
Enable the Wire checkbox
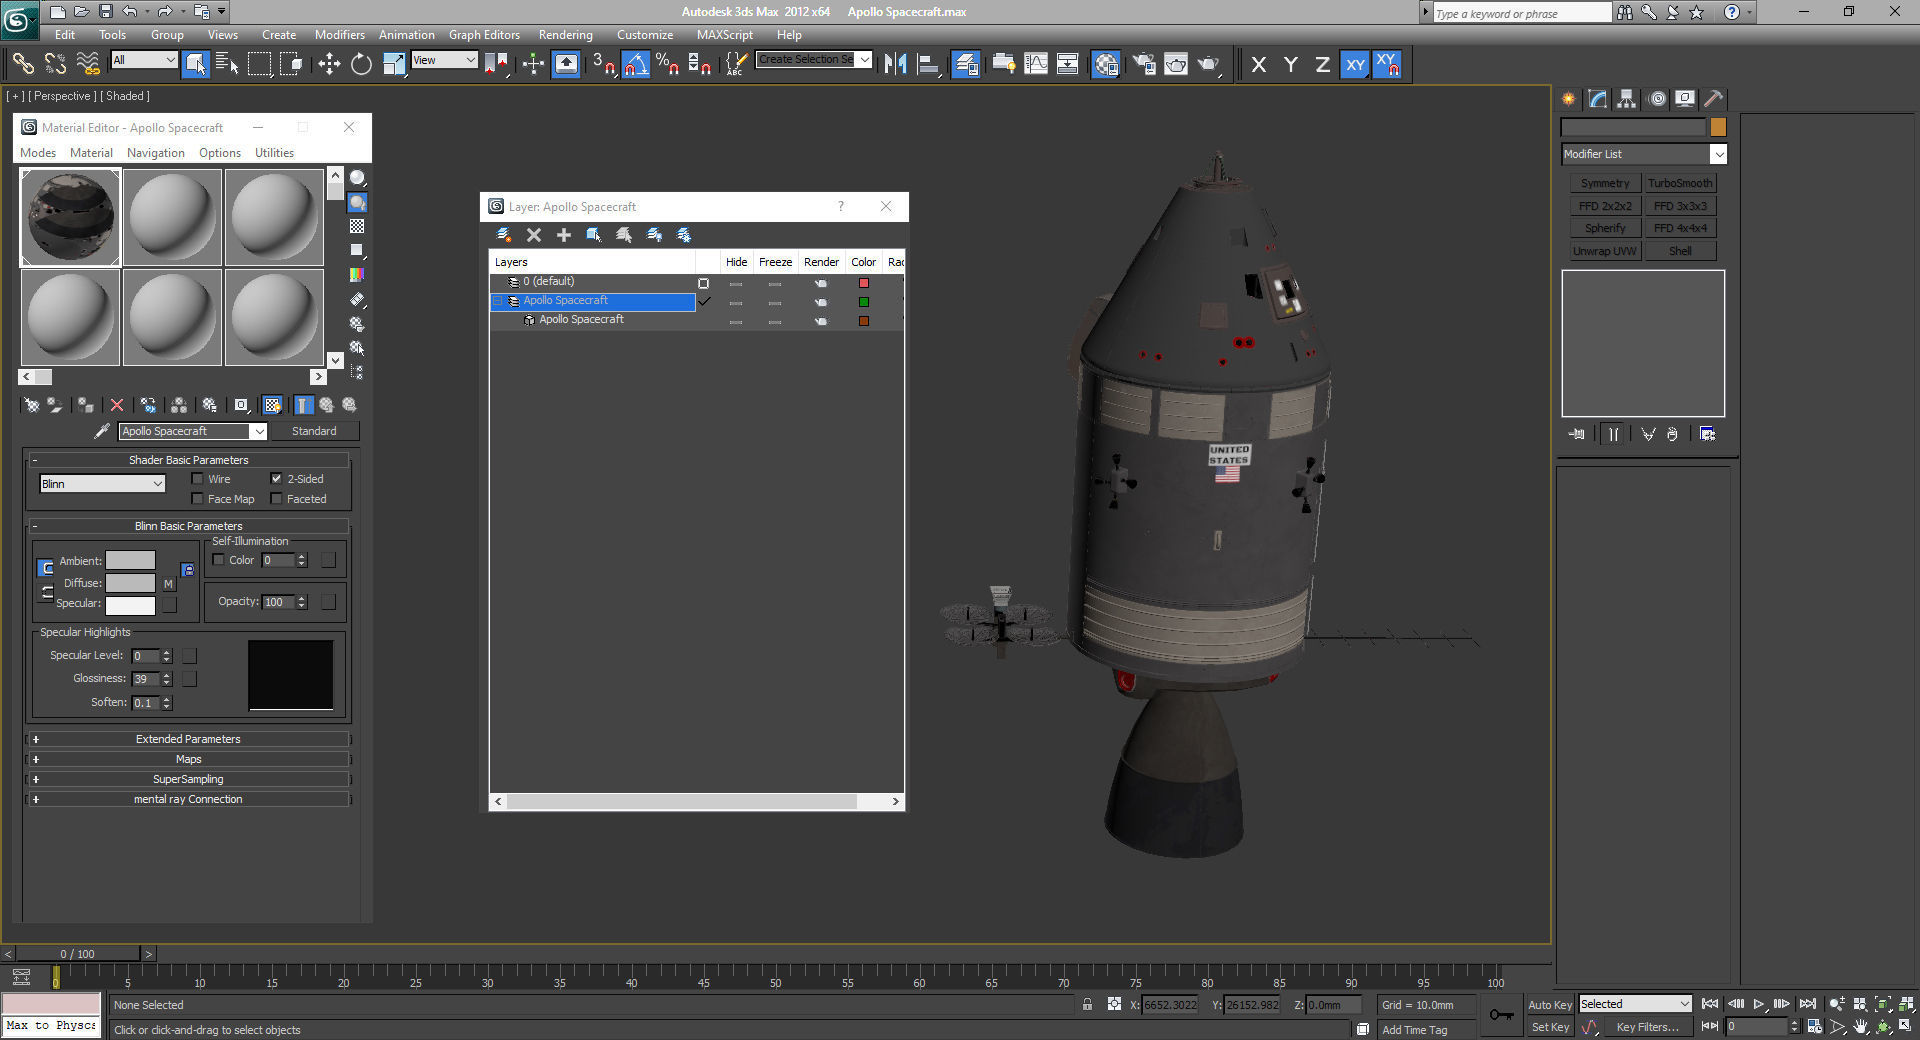[197, 479]
